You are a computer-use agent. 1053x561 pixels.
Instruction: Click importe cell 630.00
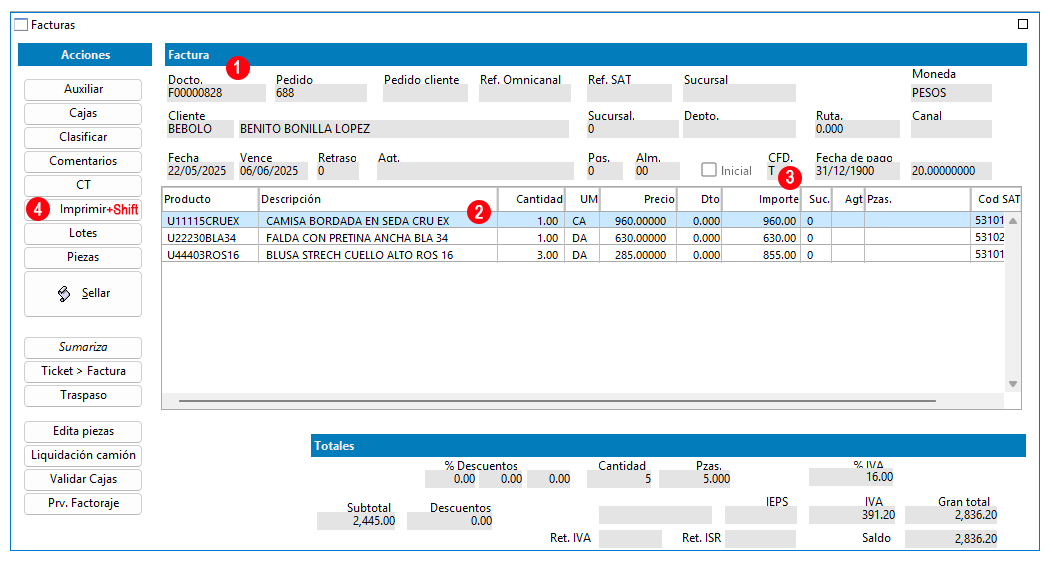(x=762, y=238)
